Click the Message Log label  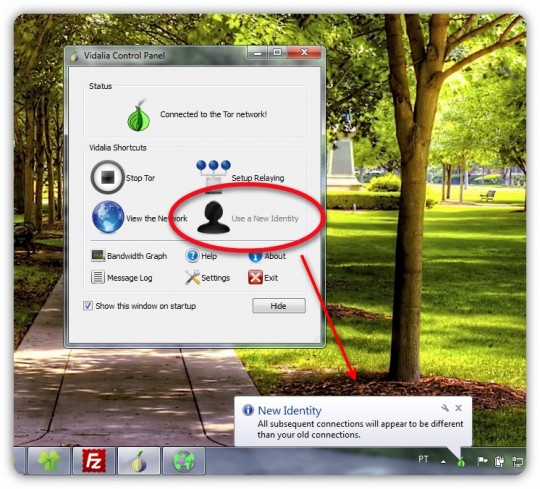pos(129,278)
